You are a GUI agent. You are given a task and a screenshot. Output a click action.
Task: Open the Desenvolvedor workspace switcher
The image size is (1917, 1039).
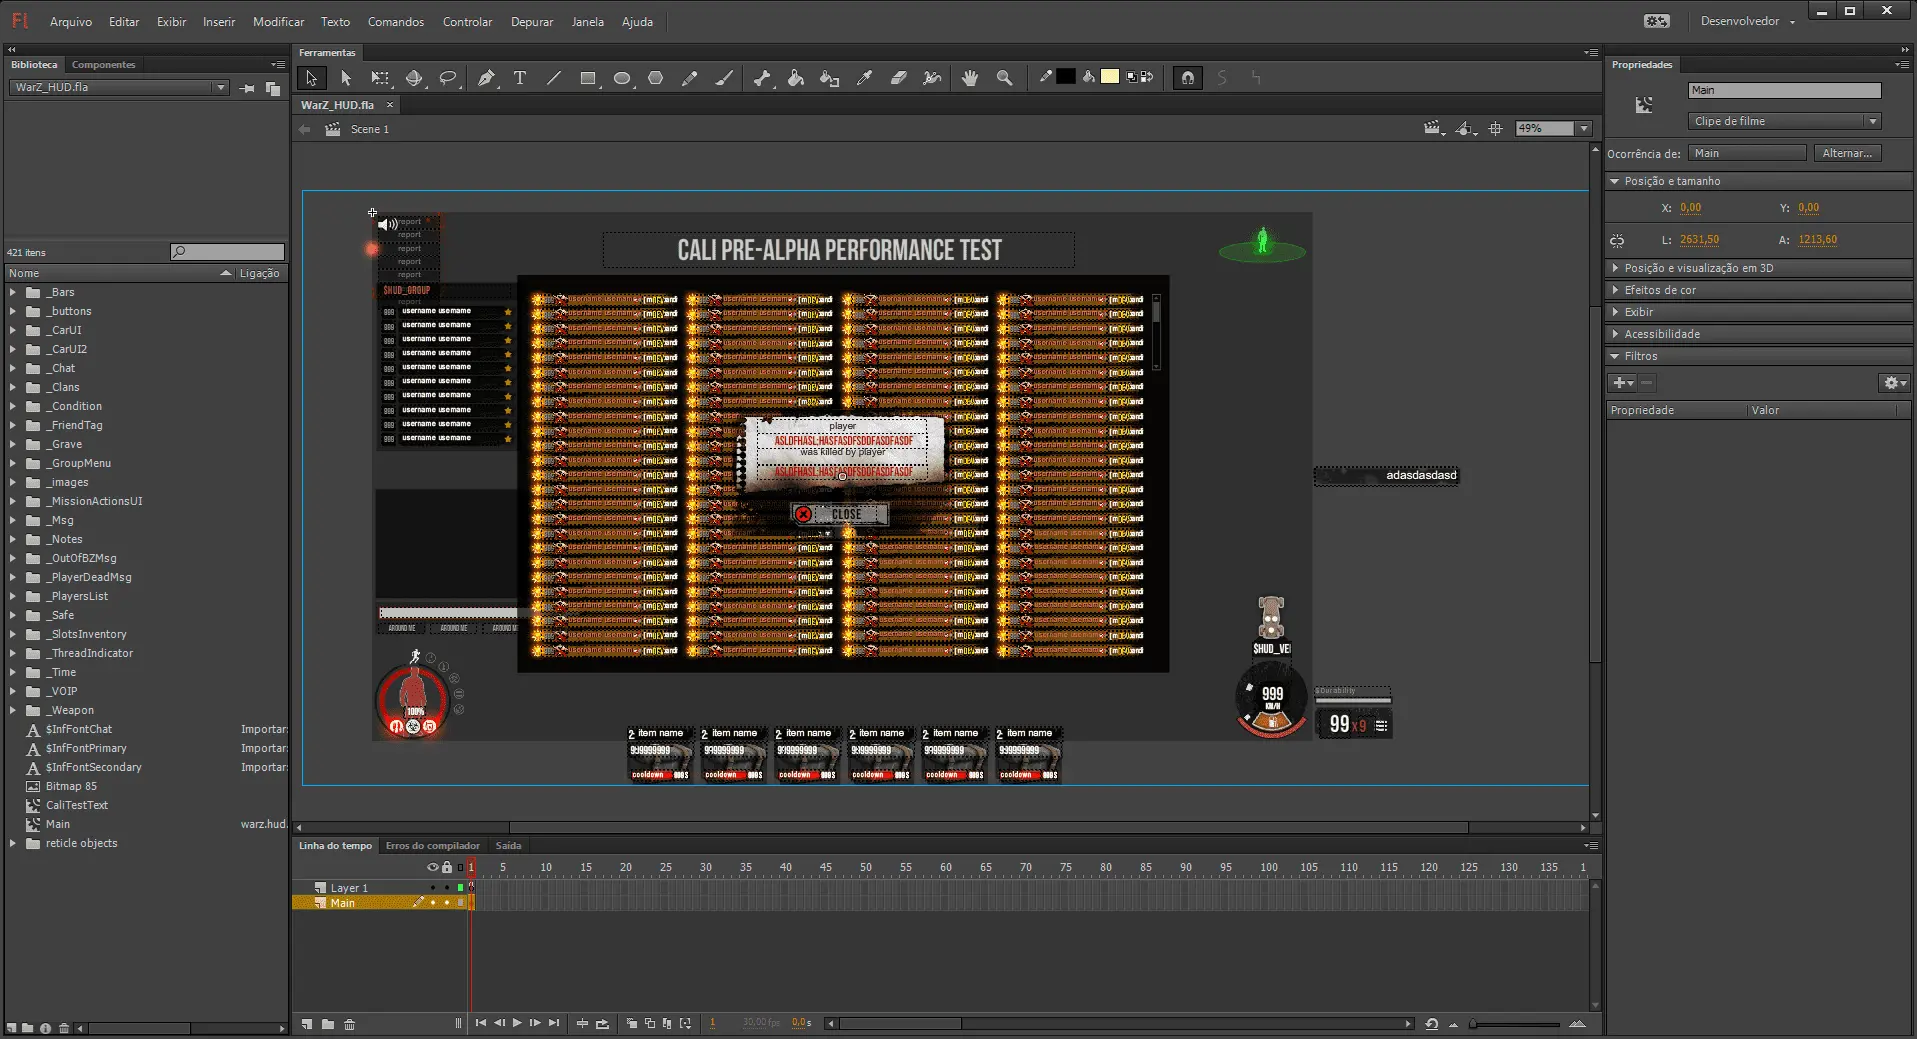[x=1747, y=22]
